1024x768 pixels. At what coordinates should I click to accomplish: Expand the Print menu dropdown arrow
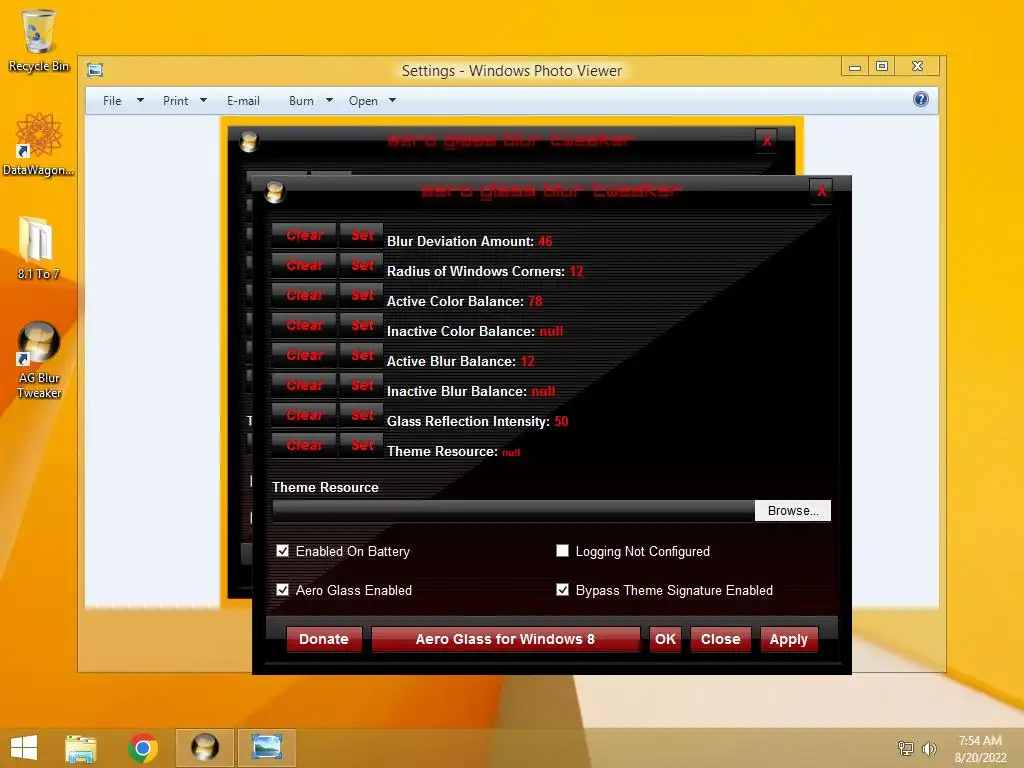(203, 101)
